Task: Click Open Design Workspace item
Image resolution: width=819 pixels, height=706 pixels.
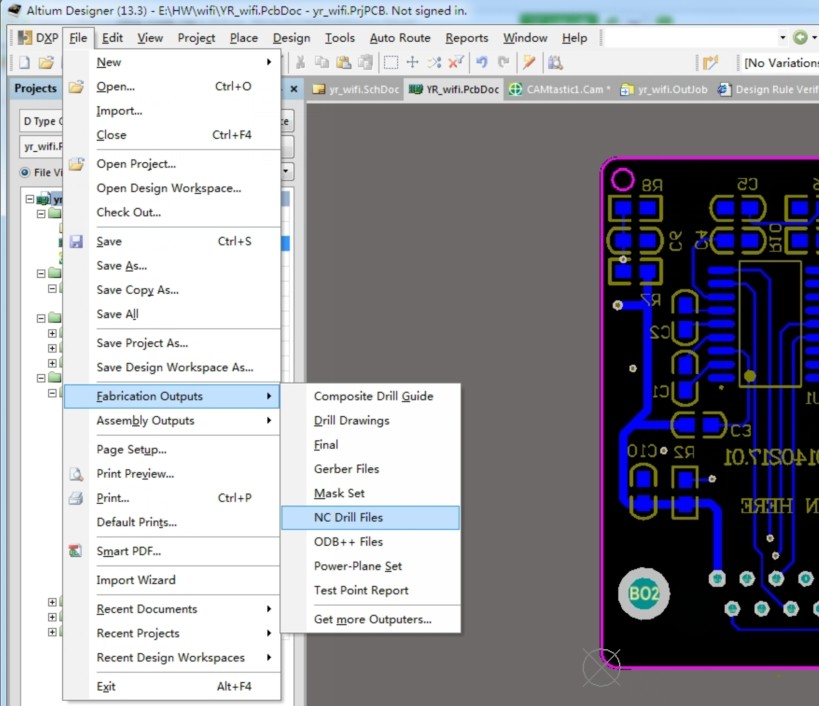Action: (x=171, y=188)
